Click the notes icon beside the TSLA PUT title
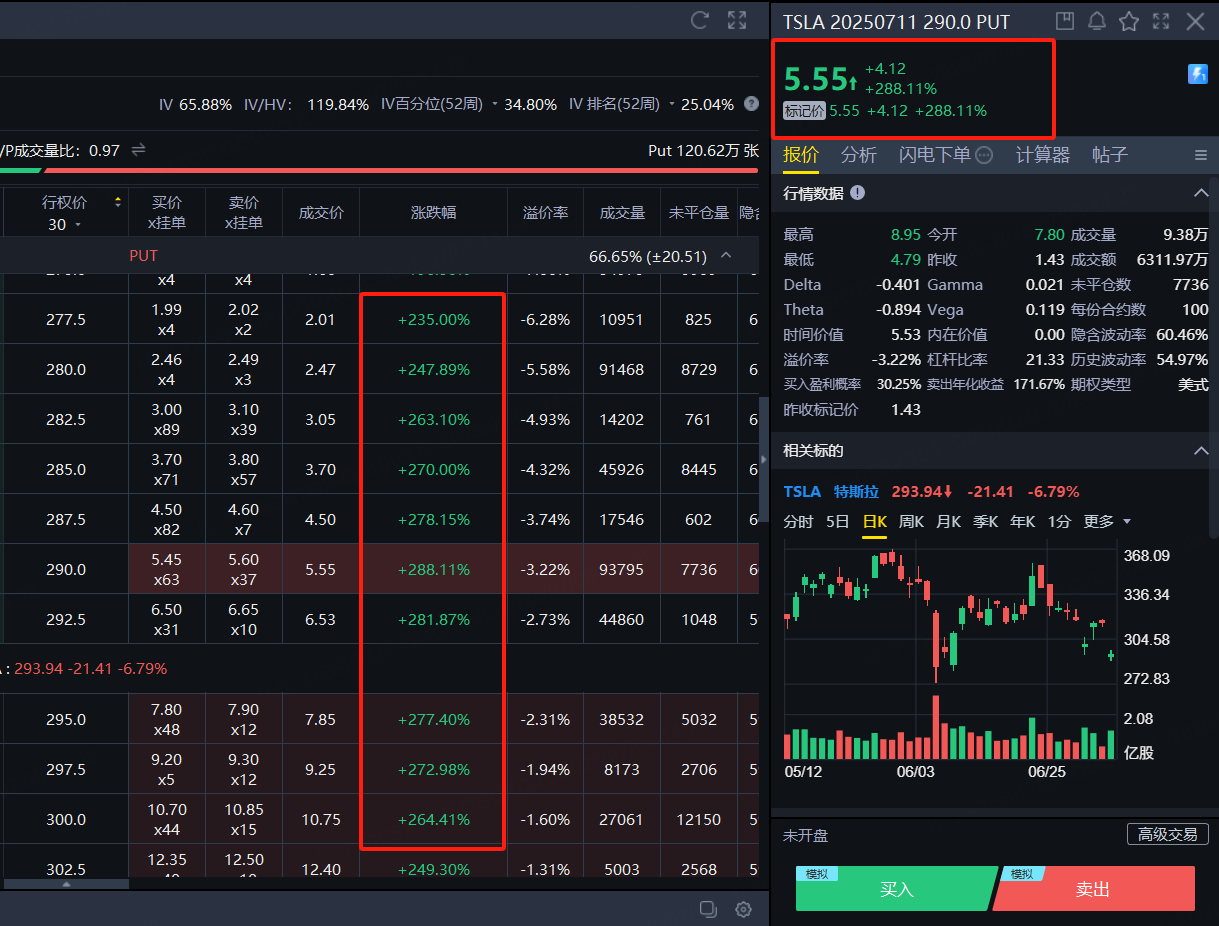Viewport: 1219px width, 926px height. 1065,21
